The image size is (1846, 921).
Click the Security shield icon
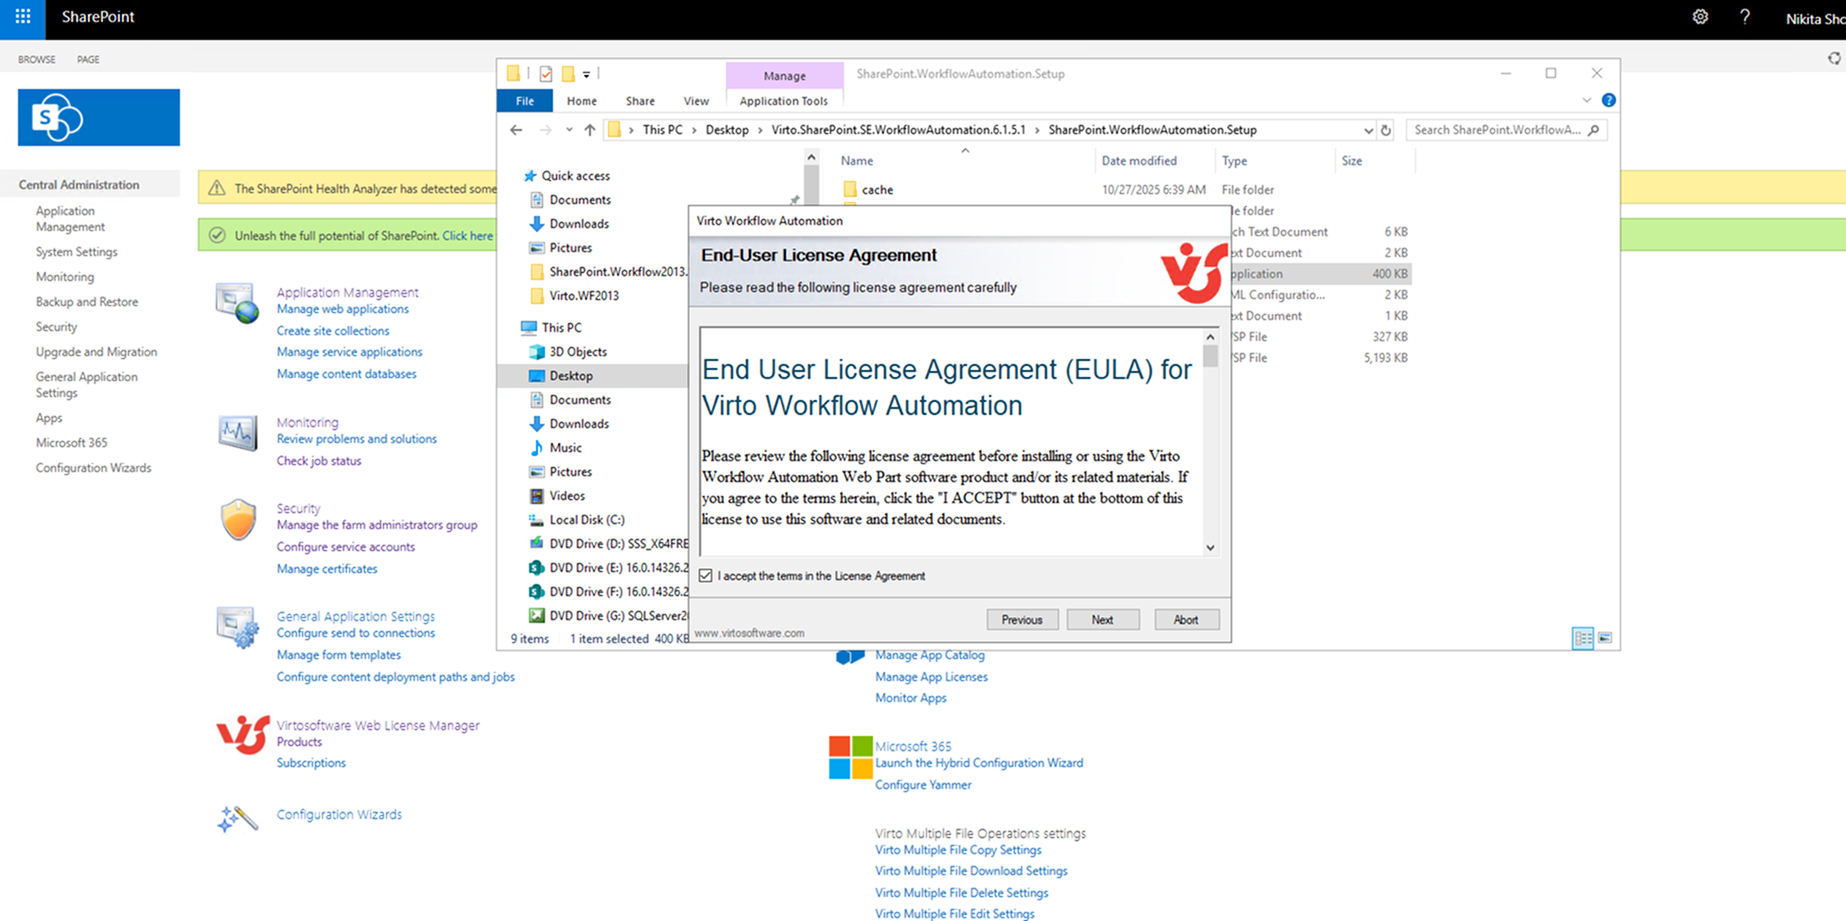[x=238, y=521]
